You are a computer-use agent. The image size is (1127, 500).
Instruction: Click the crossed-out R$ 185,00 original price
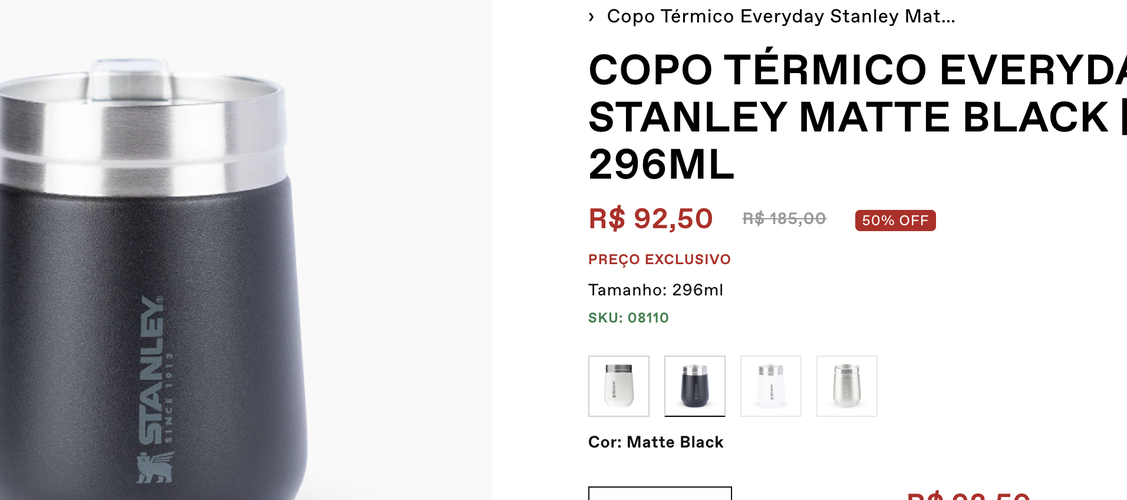[784, 218]
